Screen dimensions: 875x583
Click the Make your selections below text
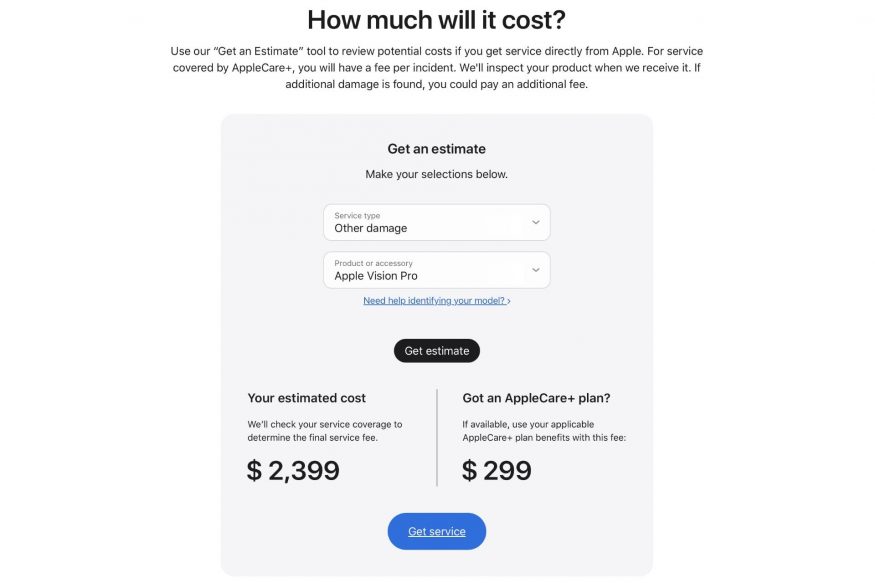point(436,174)
